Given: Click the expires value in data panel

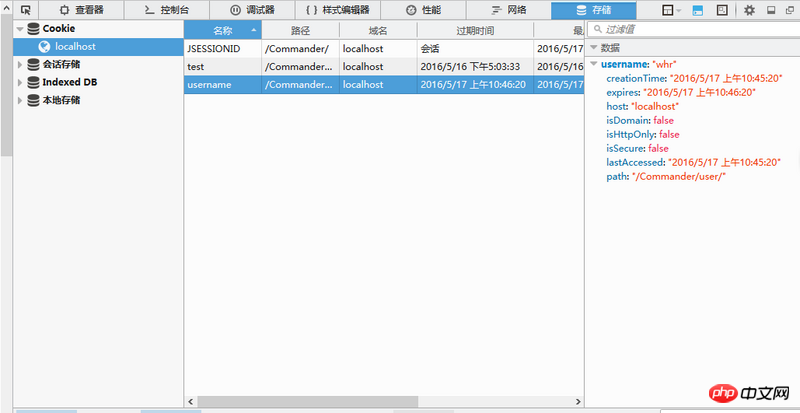Looking at the screenshot, I should pyautogui.click(x=699, y=92).
